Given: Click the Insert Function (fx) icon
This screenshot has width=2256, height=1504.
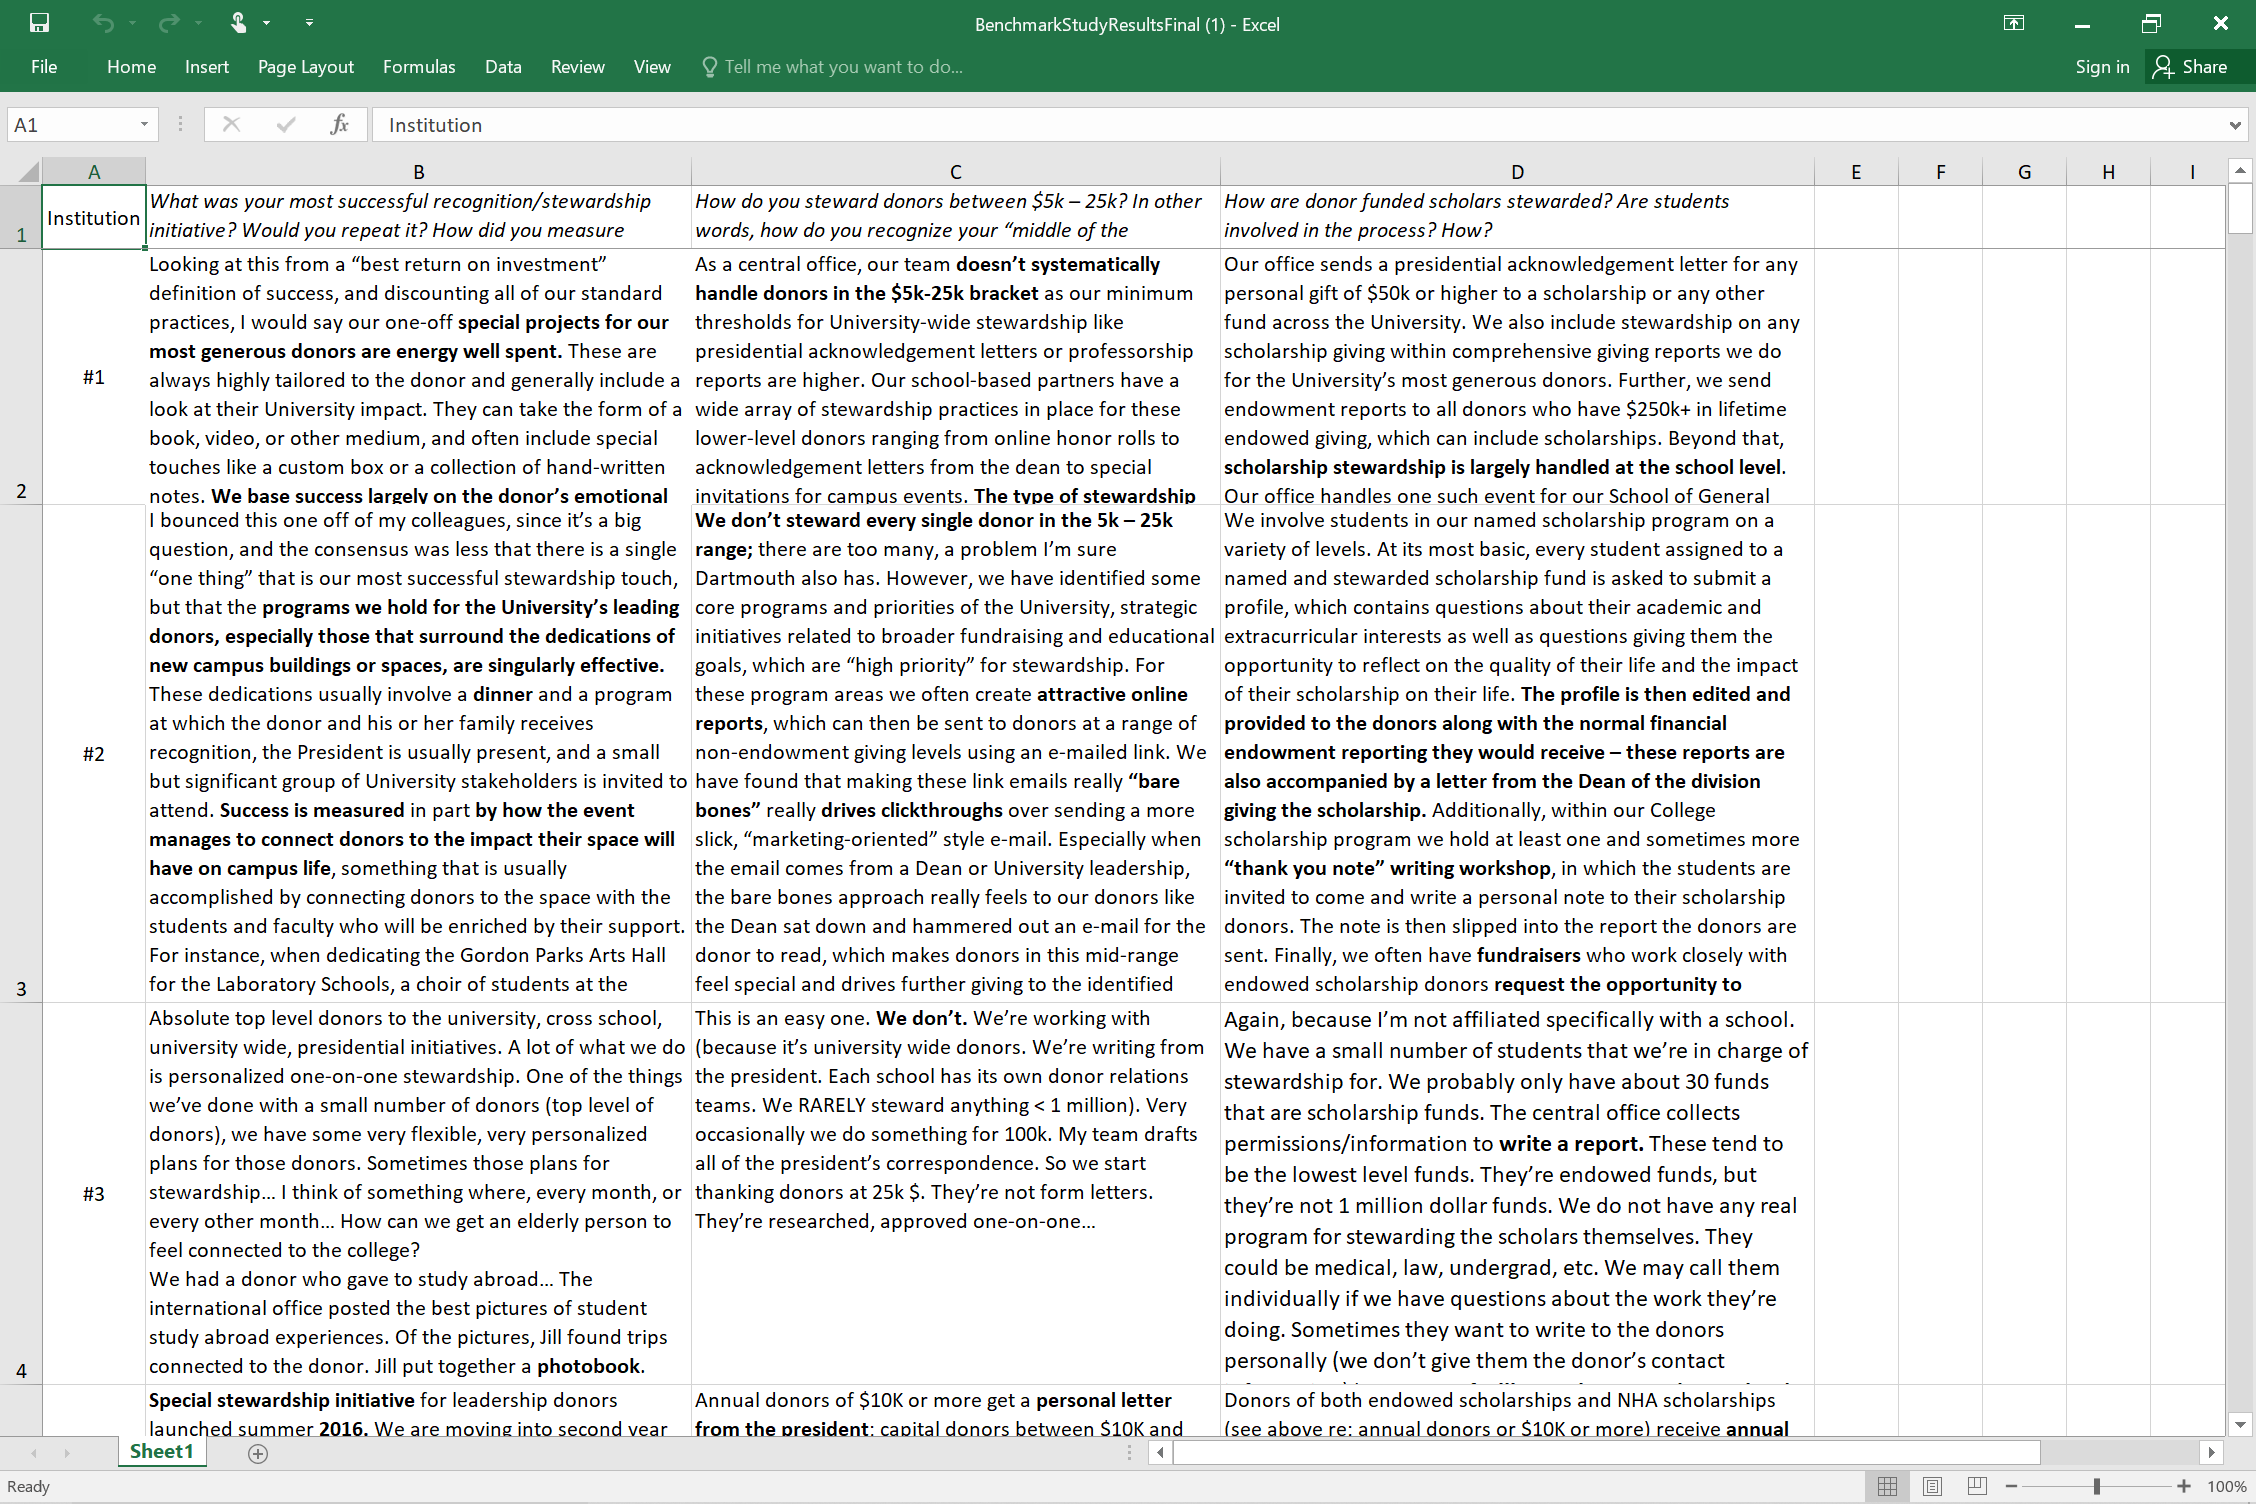Looking at the screenshot, I should click(339, 124).
